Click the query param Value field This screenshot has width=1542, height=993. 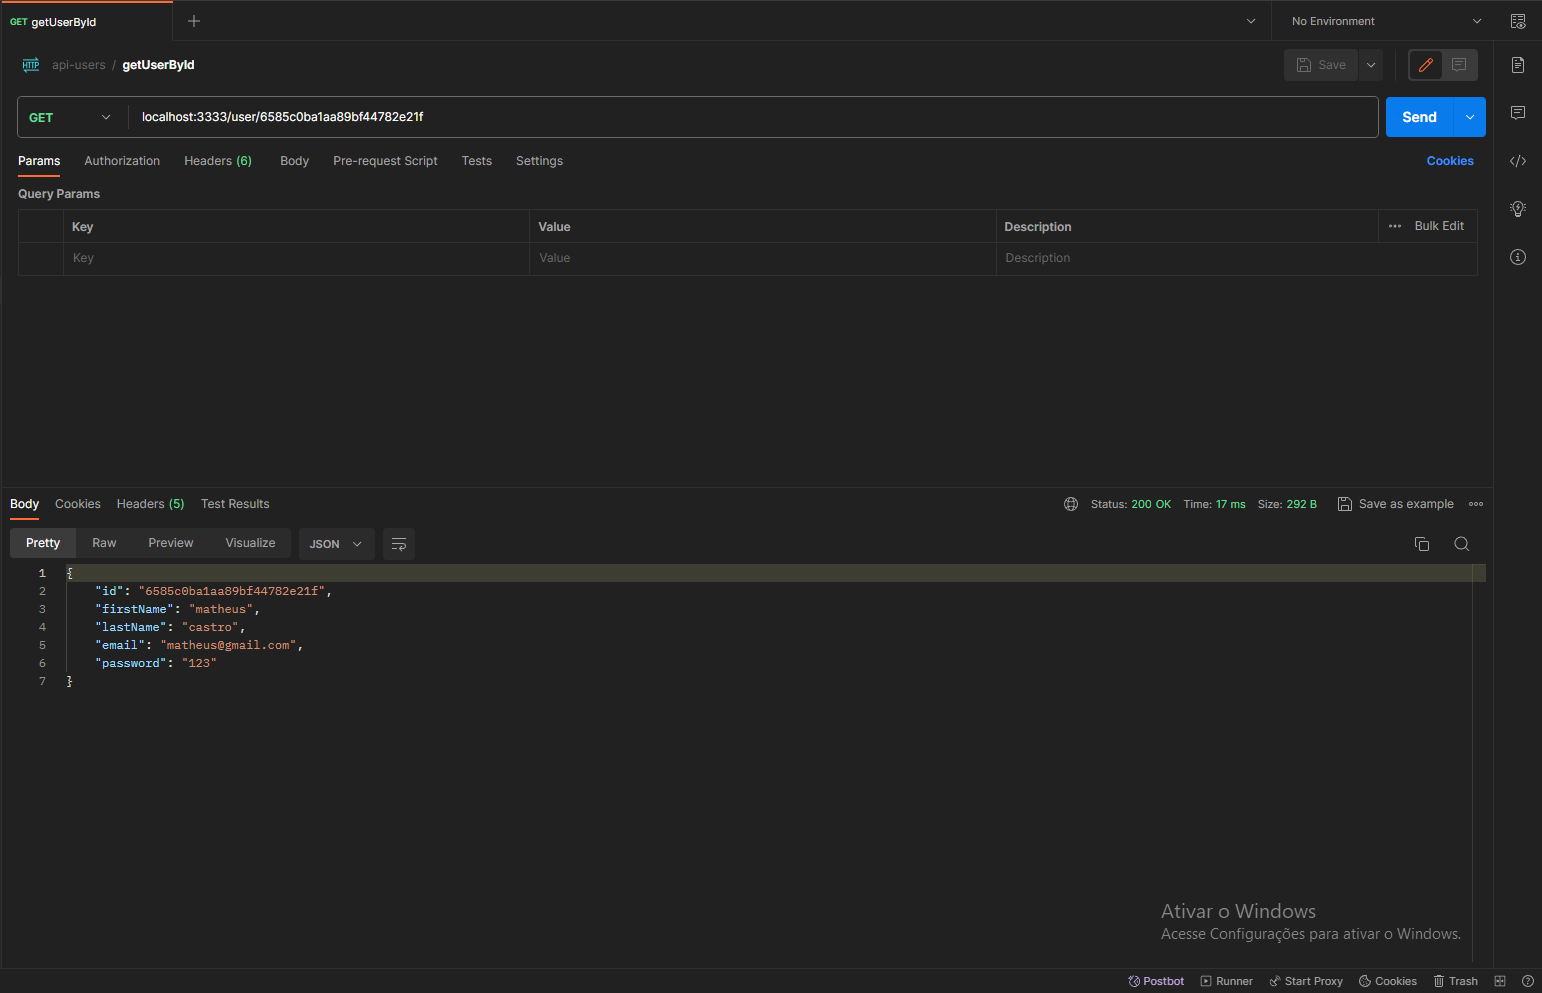point(762,258)
